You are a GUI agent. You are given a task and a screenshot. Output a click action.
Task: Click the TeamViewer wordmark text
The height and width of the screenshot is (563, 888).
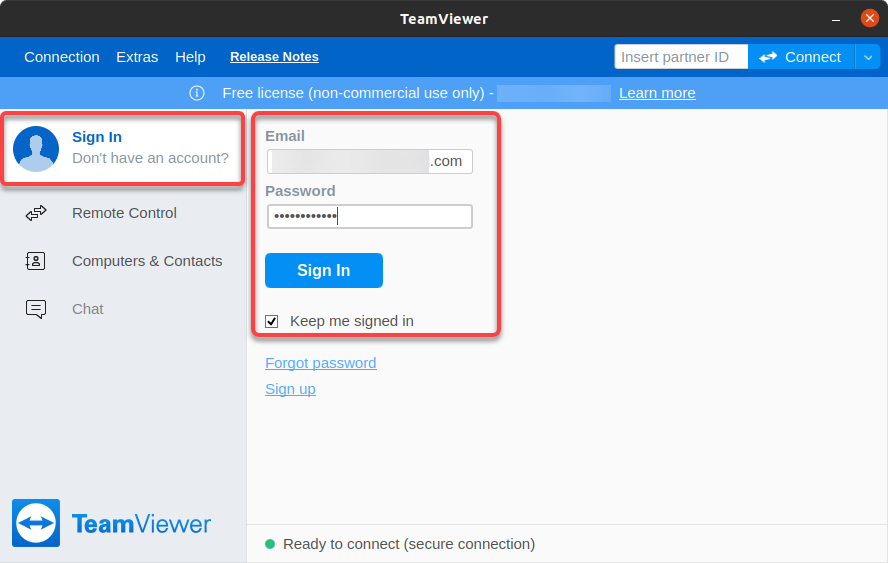(x=141, y=524)
